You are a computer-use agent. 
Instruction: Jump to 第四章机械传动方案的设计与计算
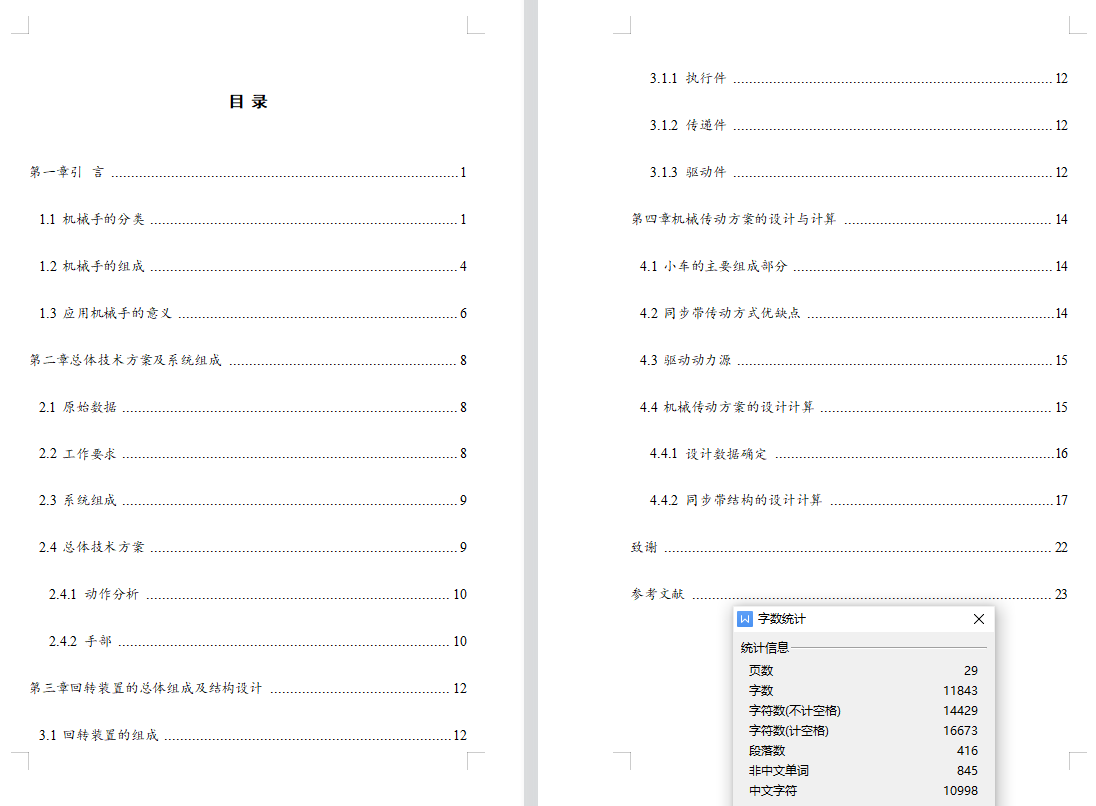[733, 219]
